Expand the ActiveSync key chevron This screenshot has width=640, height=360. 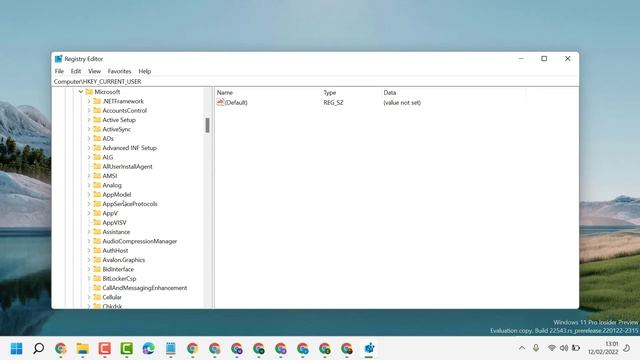tap(89, 129)
